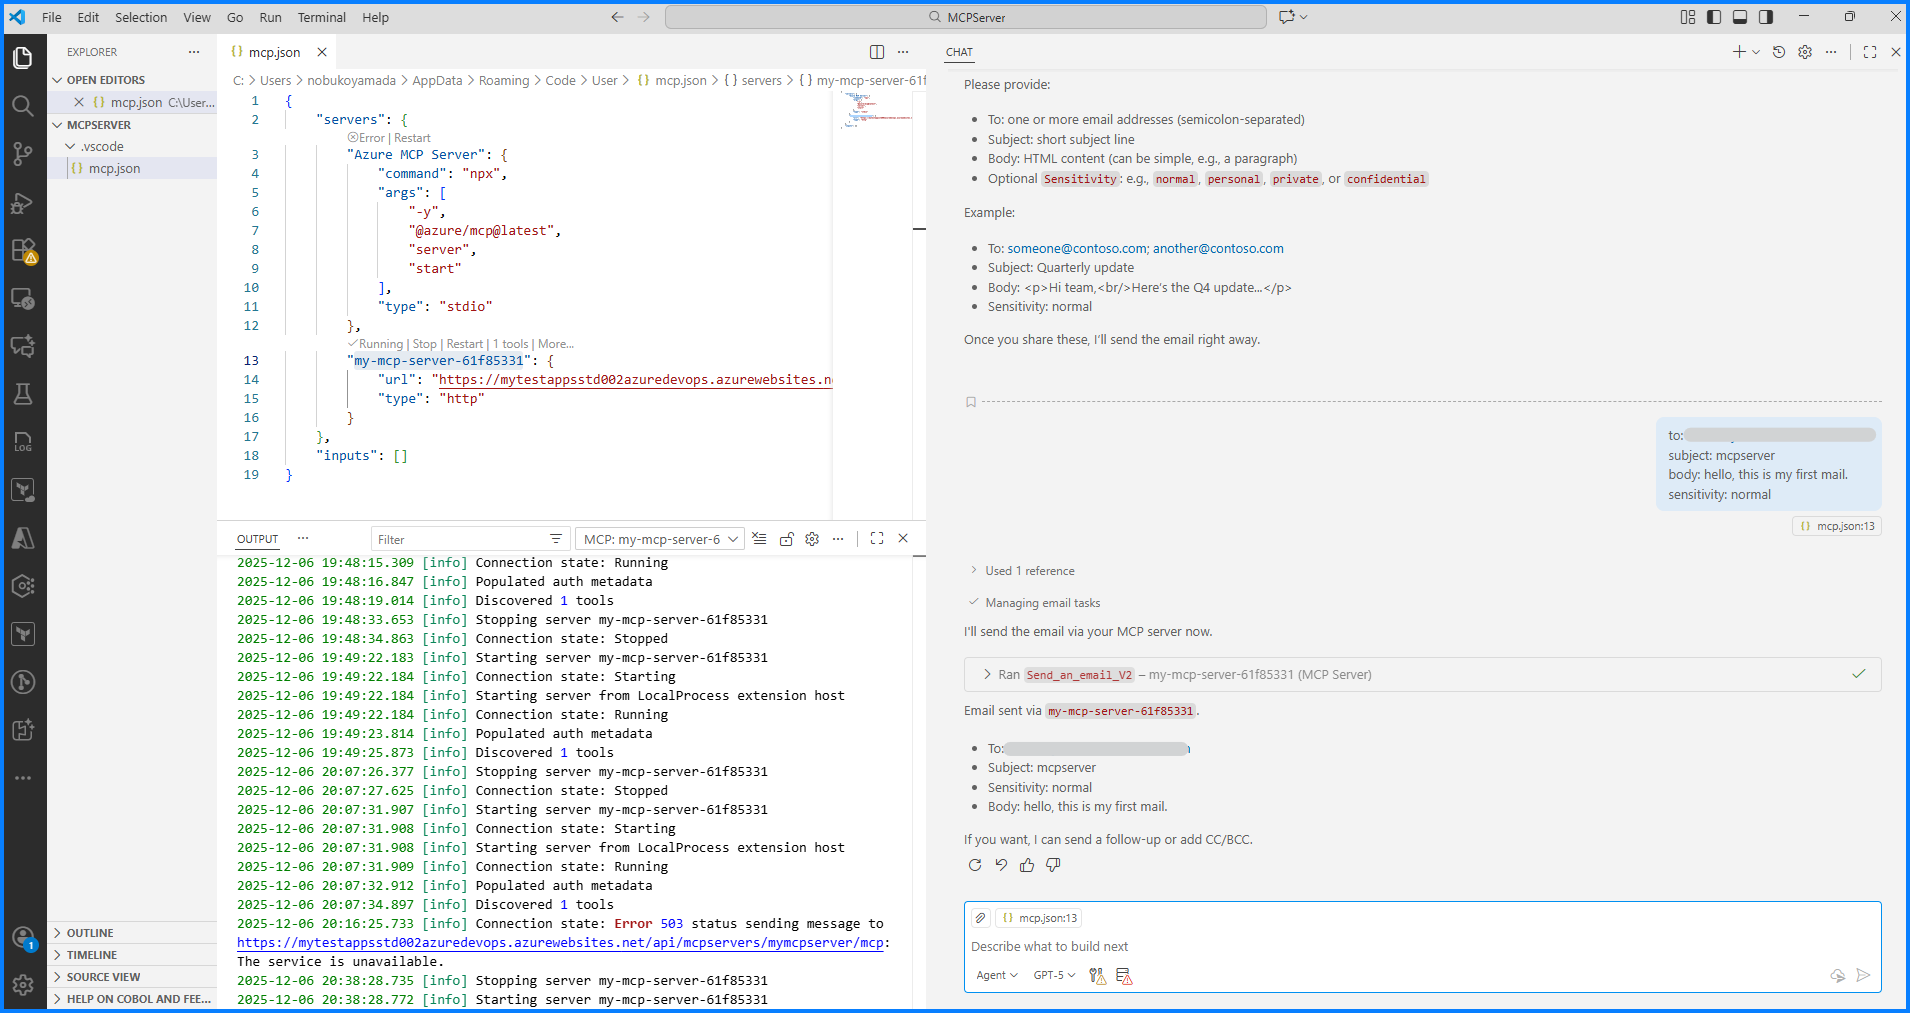Open the Explorer view in activity bar

[x=23, y=58]
